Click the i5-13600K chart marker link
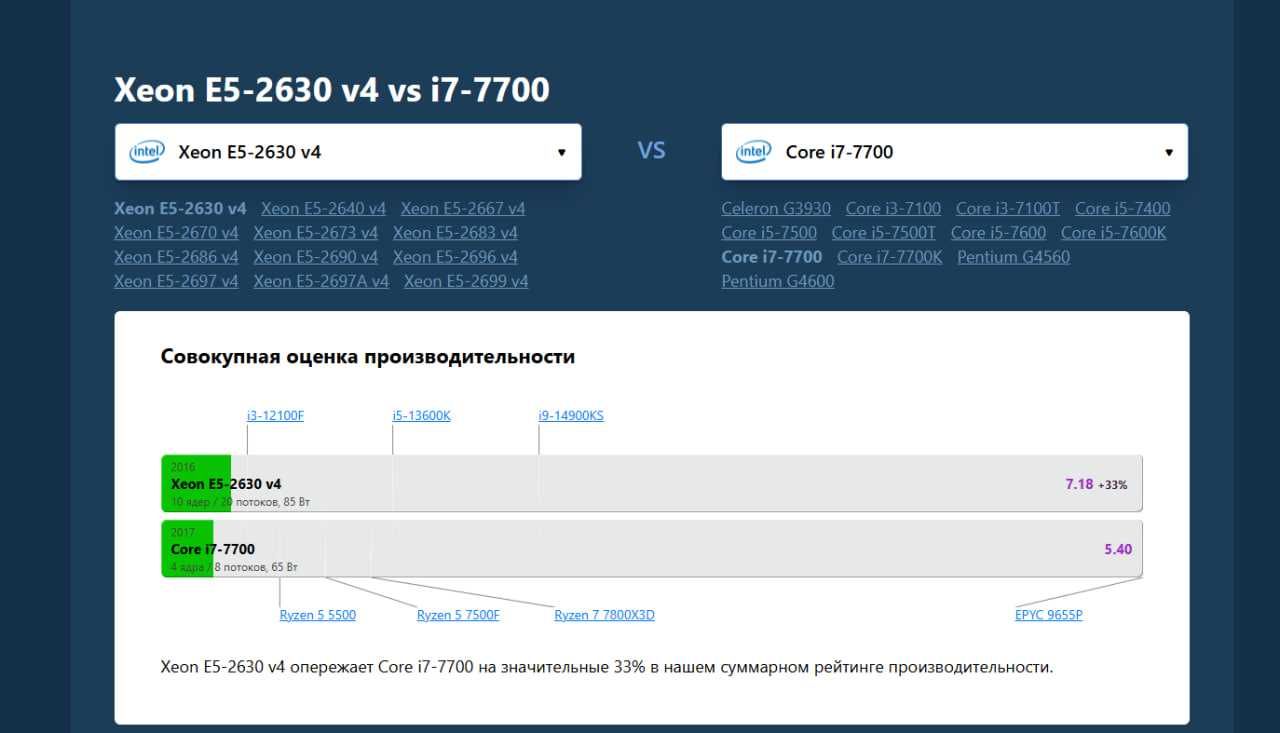Screen dimensions: 1280x733 (421, 415)
